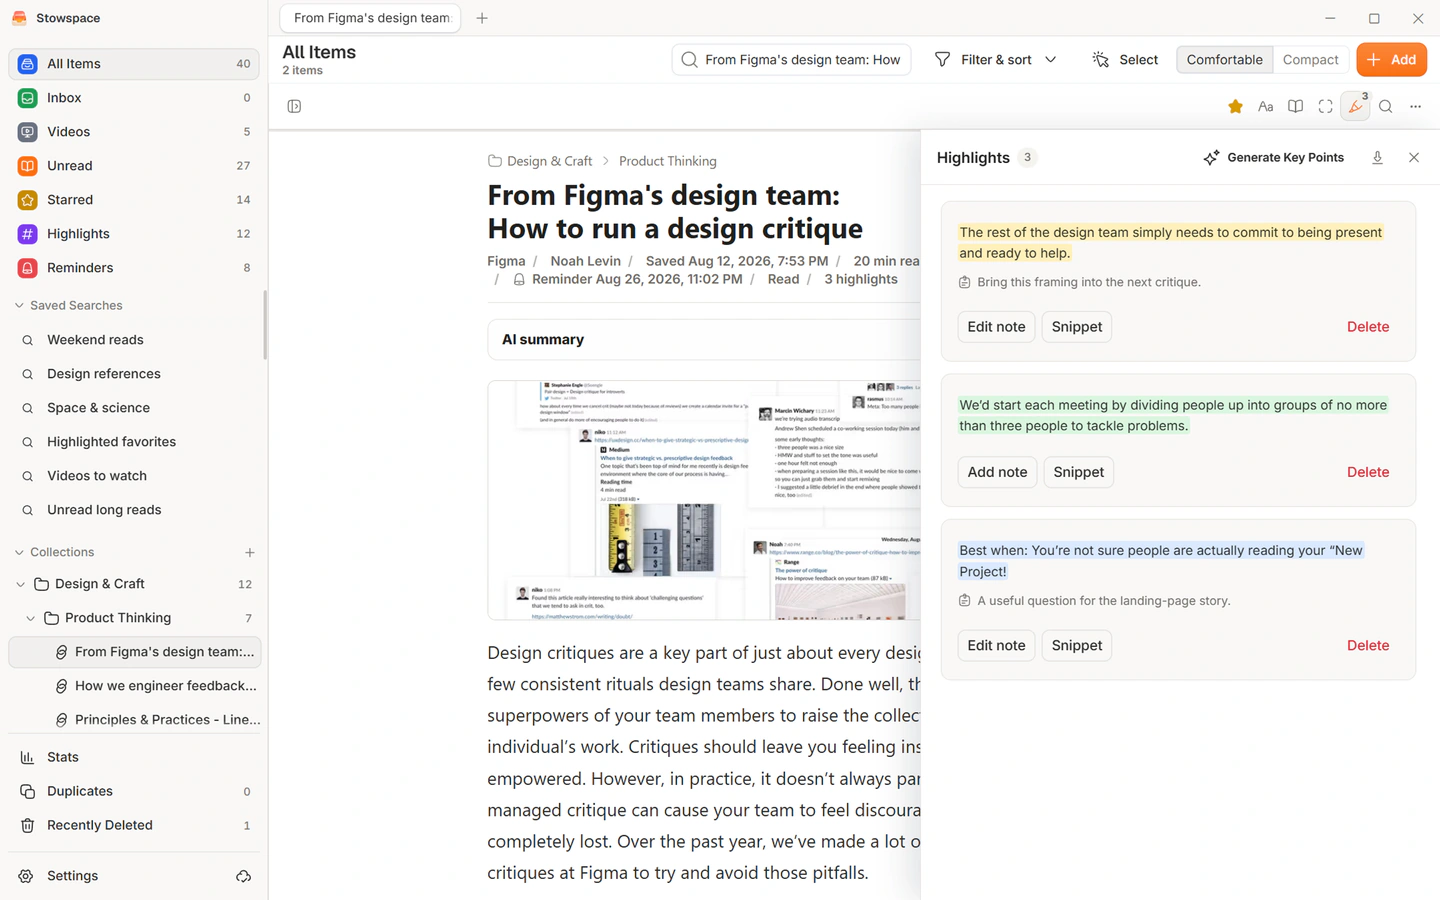Open Videos to watch saved search
Screen dimensions: 1440x900
click(x=134, y=475)
